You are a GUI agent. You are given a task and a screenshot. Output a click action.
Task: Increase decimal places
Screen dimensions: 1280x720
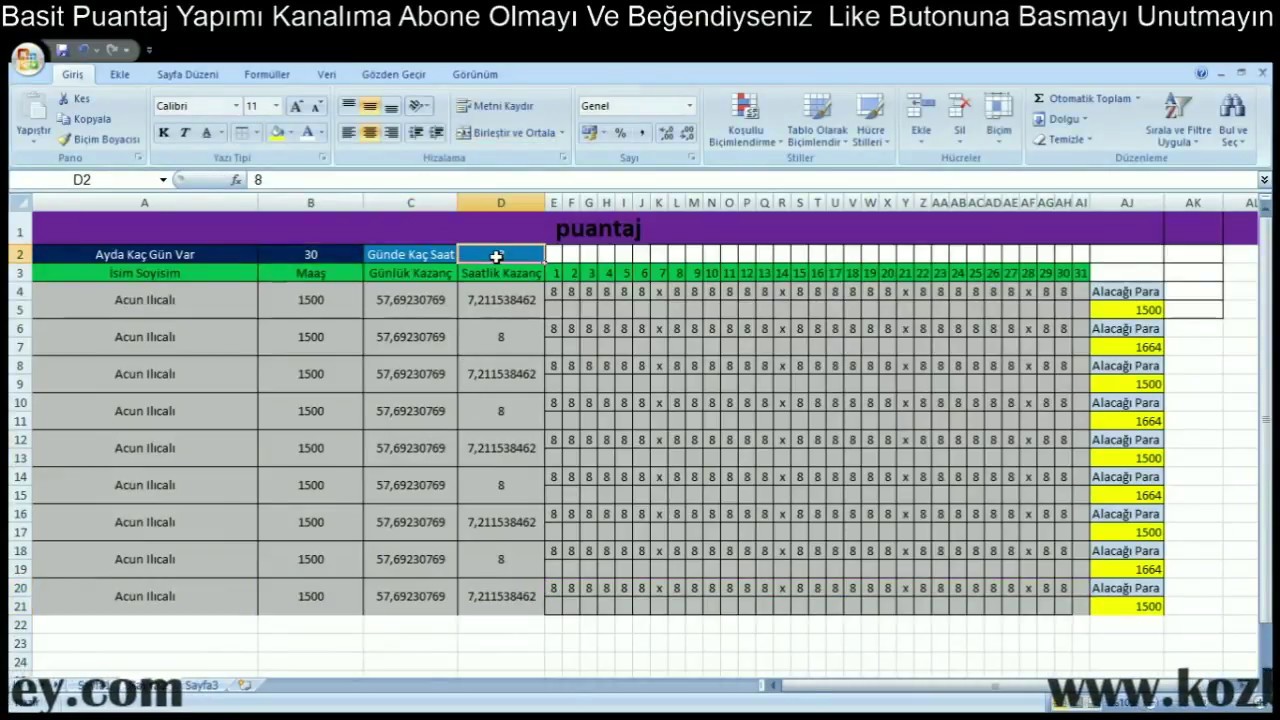point(666,132)
